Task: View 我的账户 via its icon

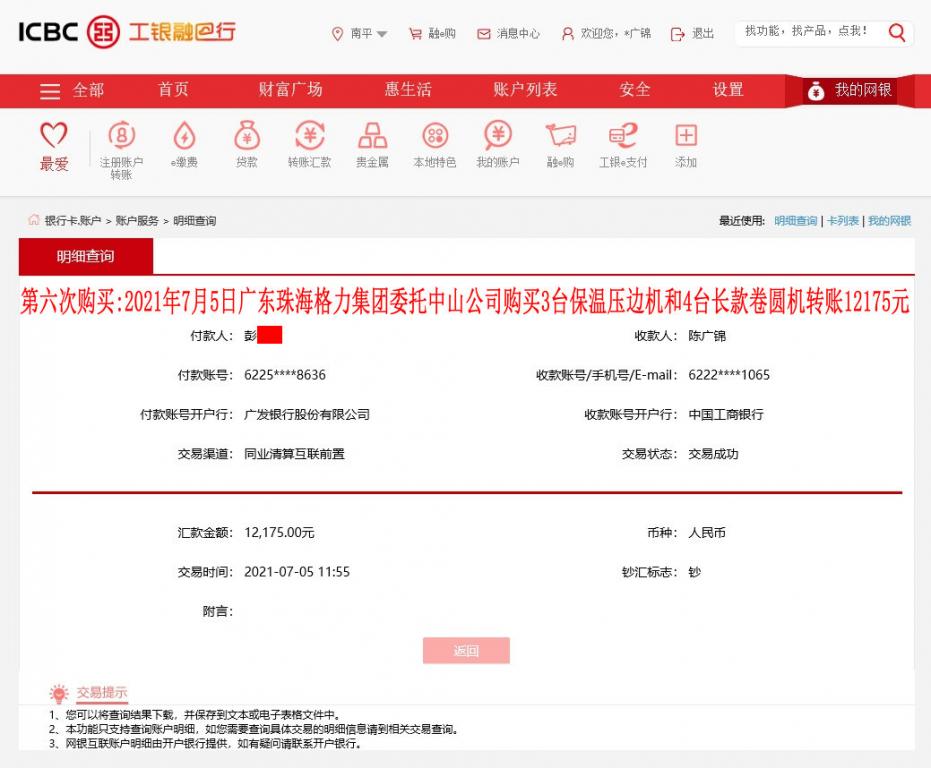Action: pos(497,142)
